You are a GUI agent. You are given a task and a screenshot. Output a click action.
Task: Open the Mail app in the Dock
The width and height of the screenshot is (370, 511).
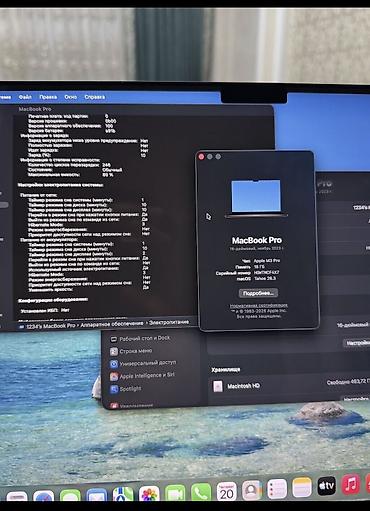tap(97, 496)
